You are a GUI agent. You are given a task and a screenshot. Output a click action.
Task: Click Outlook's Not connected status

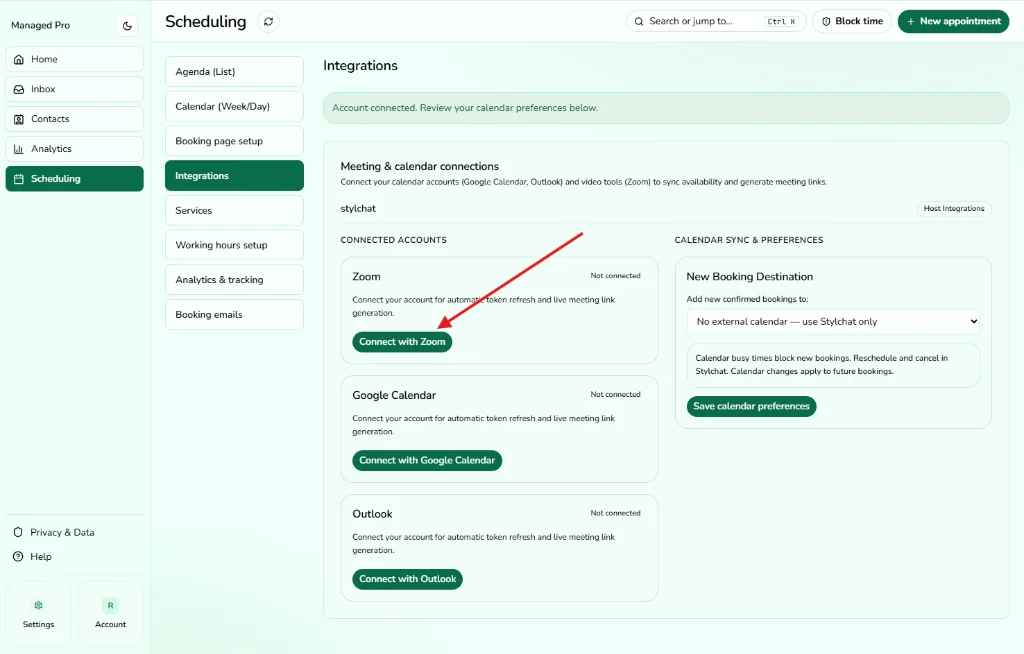pyautogui.click(x=615, y=514)
